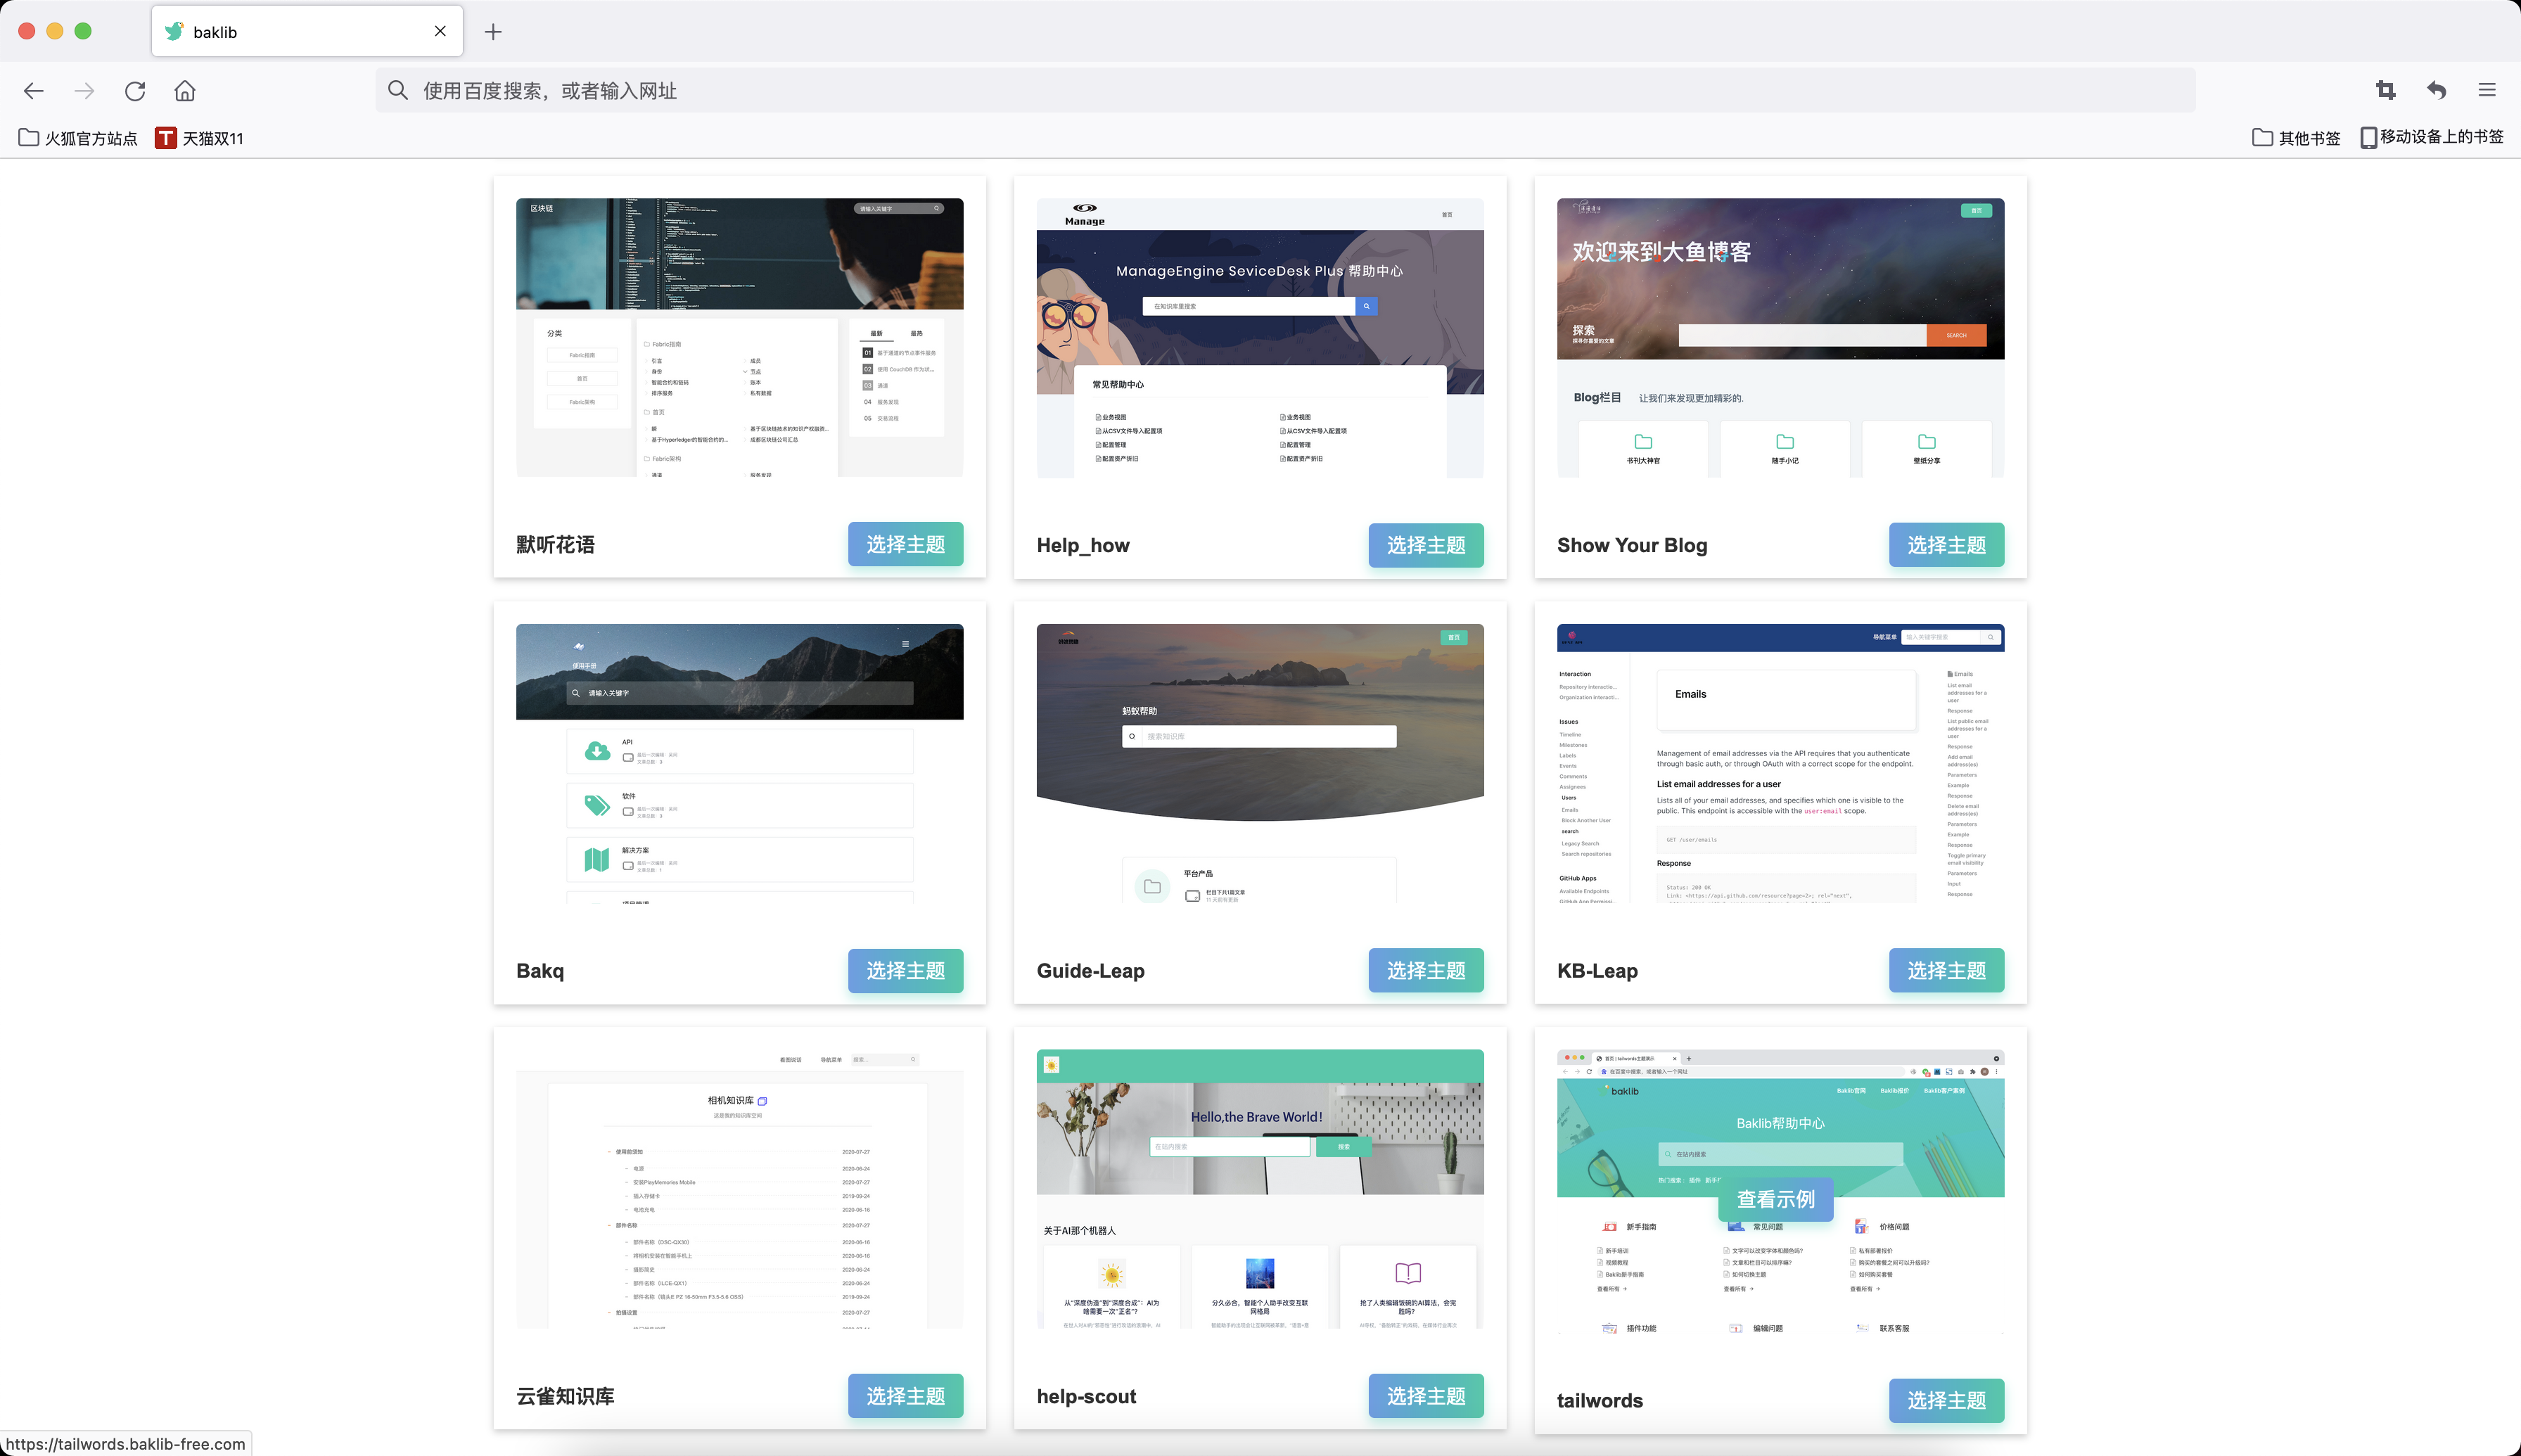Open the hamburger application menu
2521x1456 pixels.
(2487, 91)
